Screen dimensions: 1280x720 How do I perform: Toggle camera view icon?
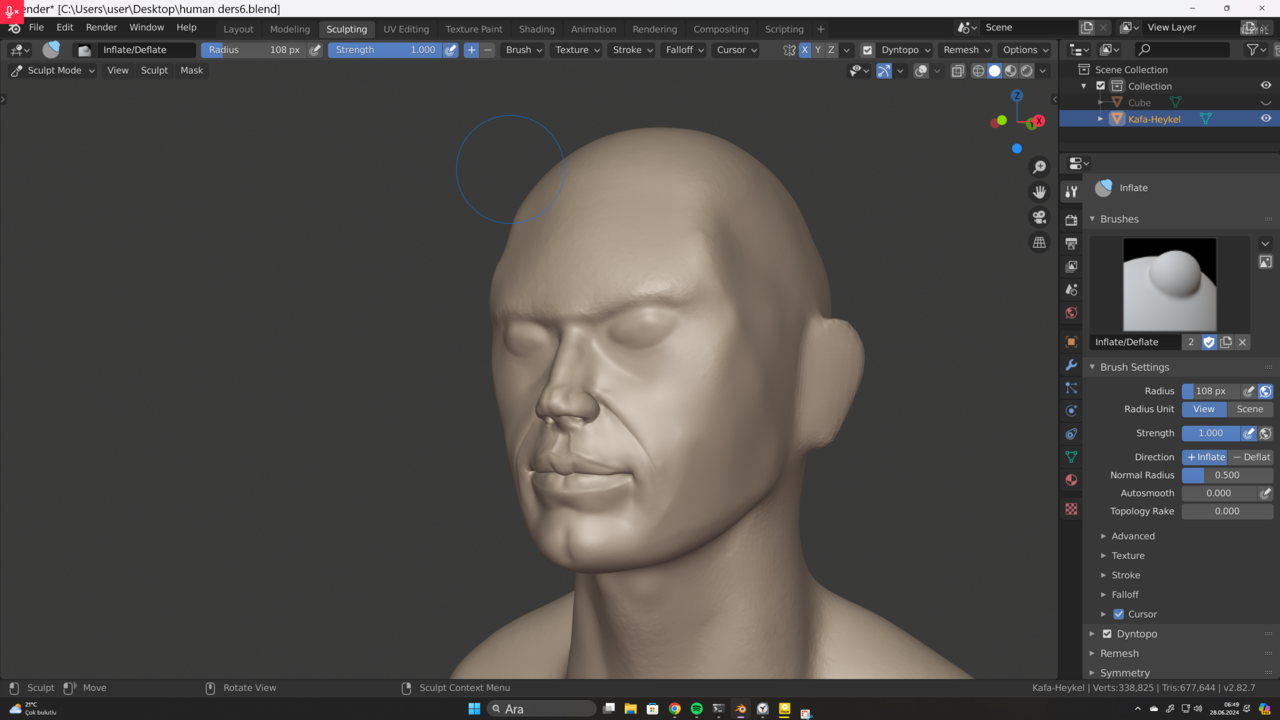click(1040, 217)
